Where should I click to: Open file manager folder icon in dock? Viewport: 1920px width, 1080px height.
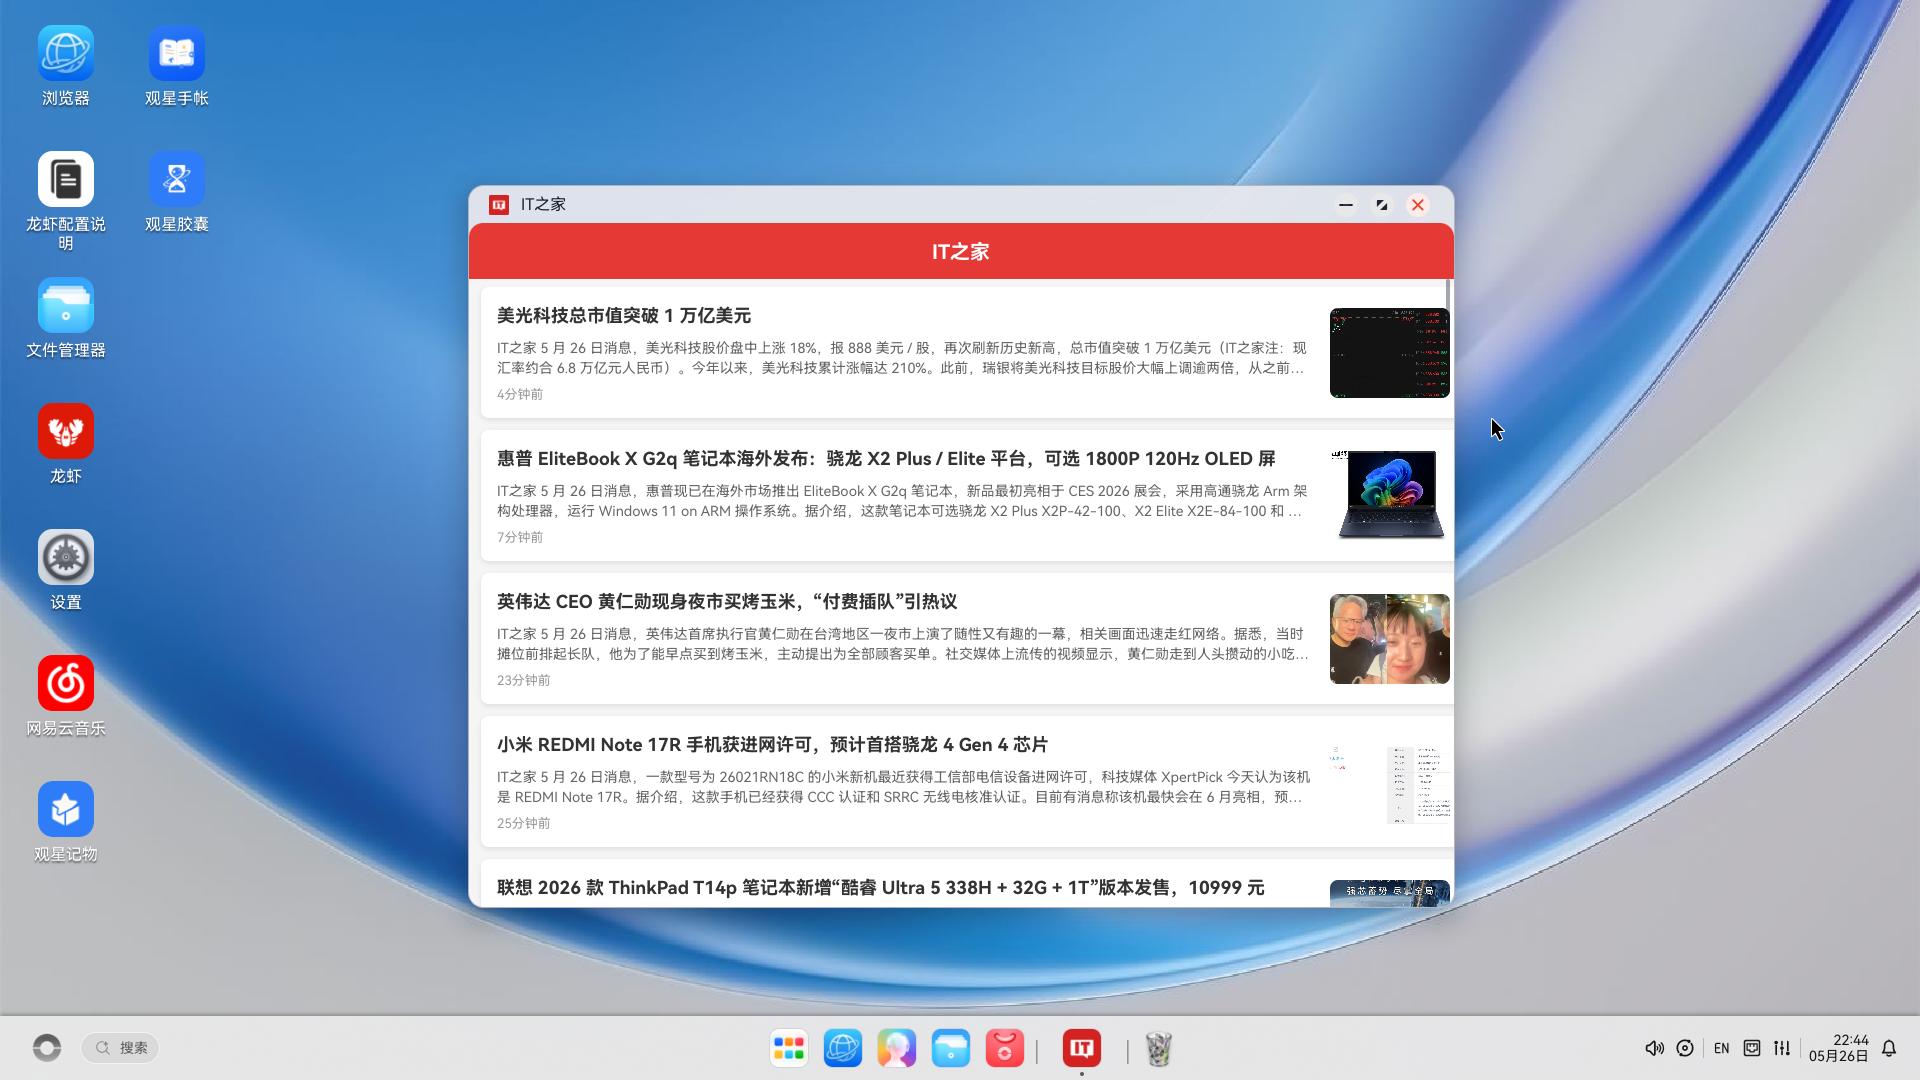pyautogui.click(x=951, y=1048)
